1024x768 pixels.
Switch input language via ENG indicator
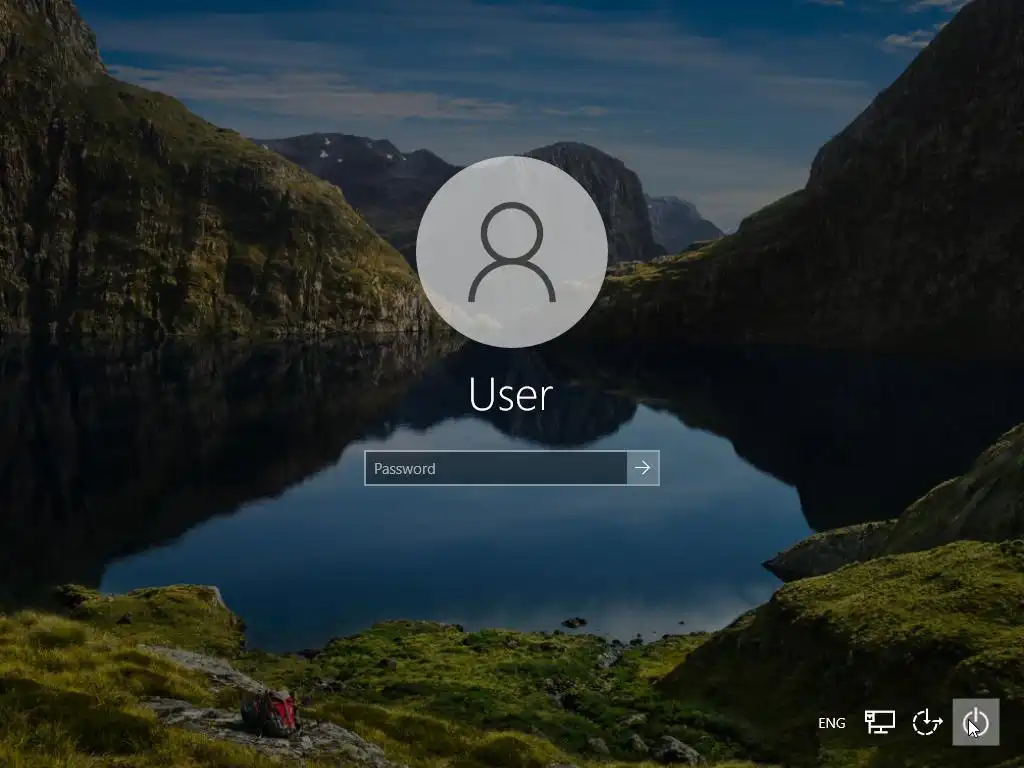(x=831, y=723)
